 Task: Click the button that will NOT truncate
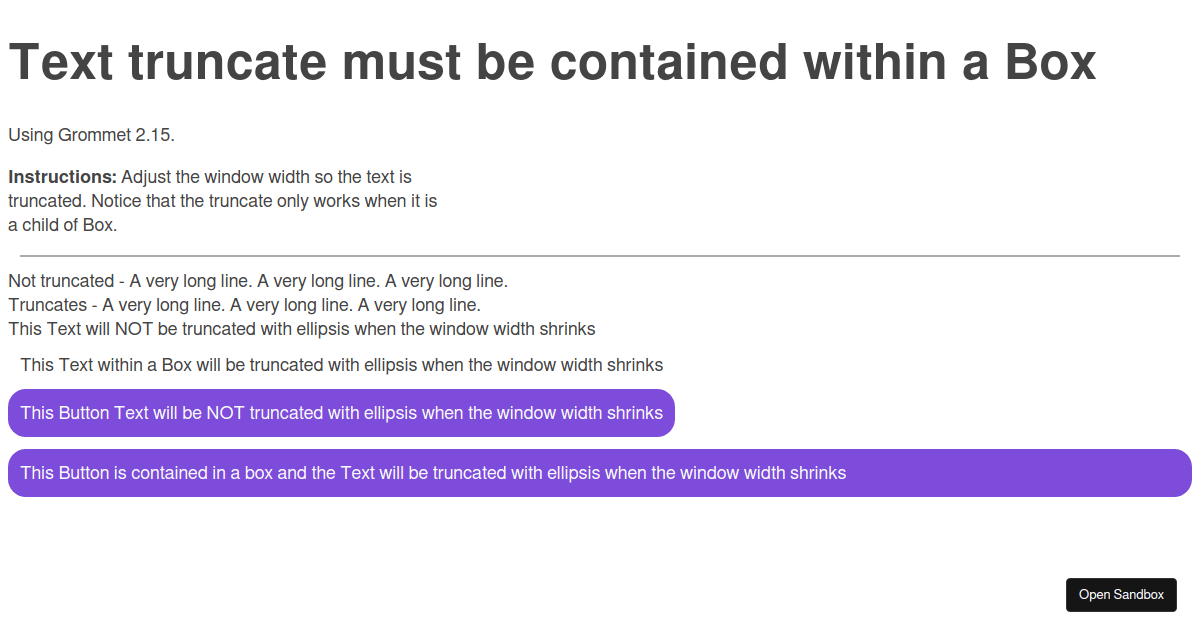341,412
